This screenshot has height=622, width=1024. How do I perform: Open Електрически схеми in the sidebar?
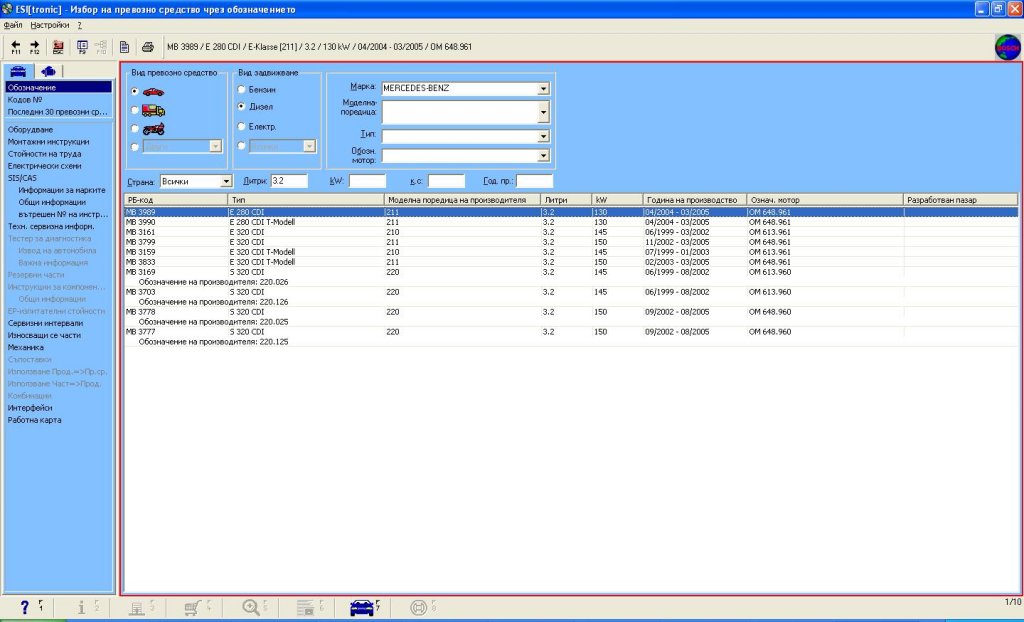[x=42, y=166]
